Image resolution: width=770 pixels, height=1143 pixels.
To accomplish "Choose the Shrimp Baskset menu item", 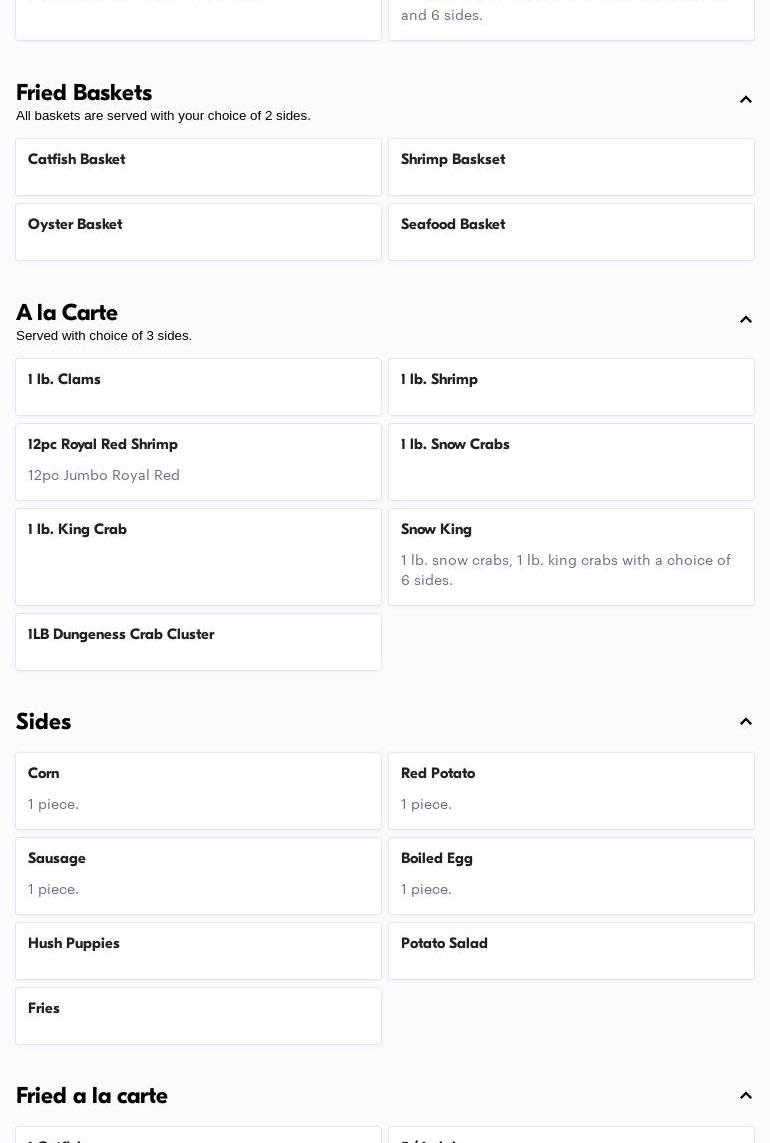I will (571, 167).
